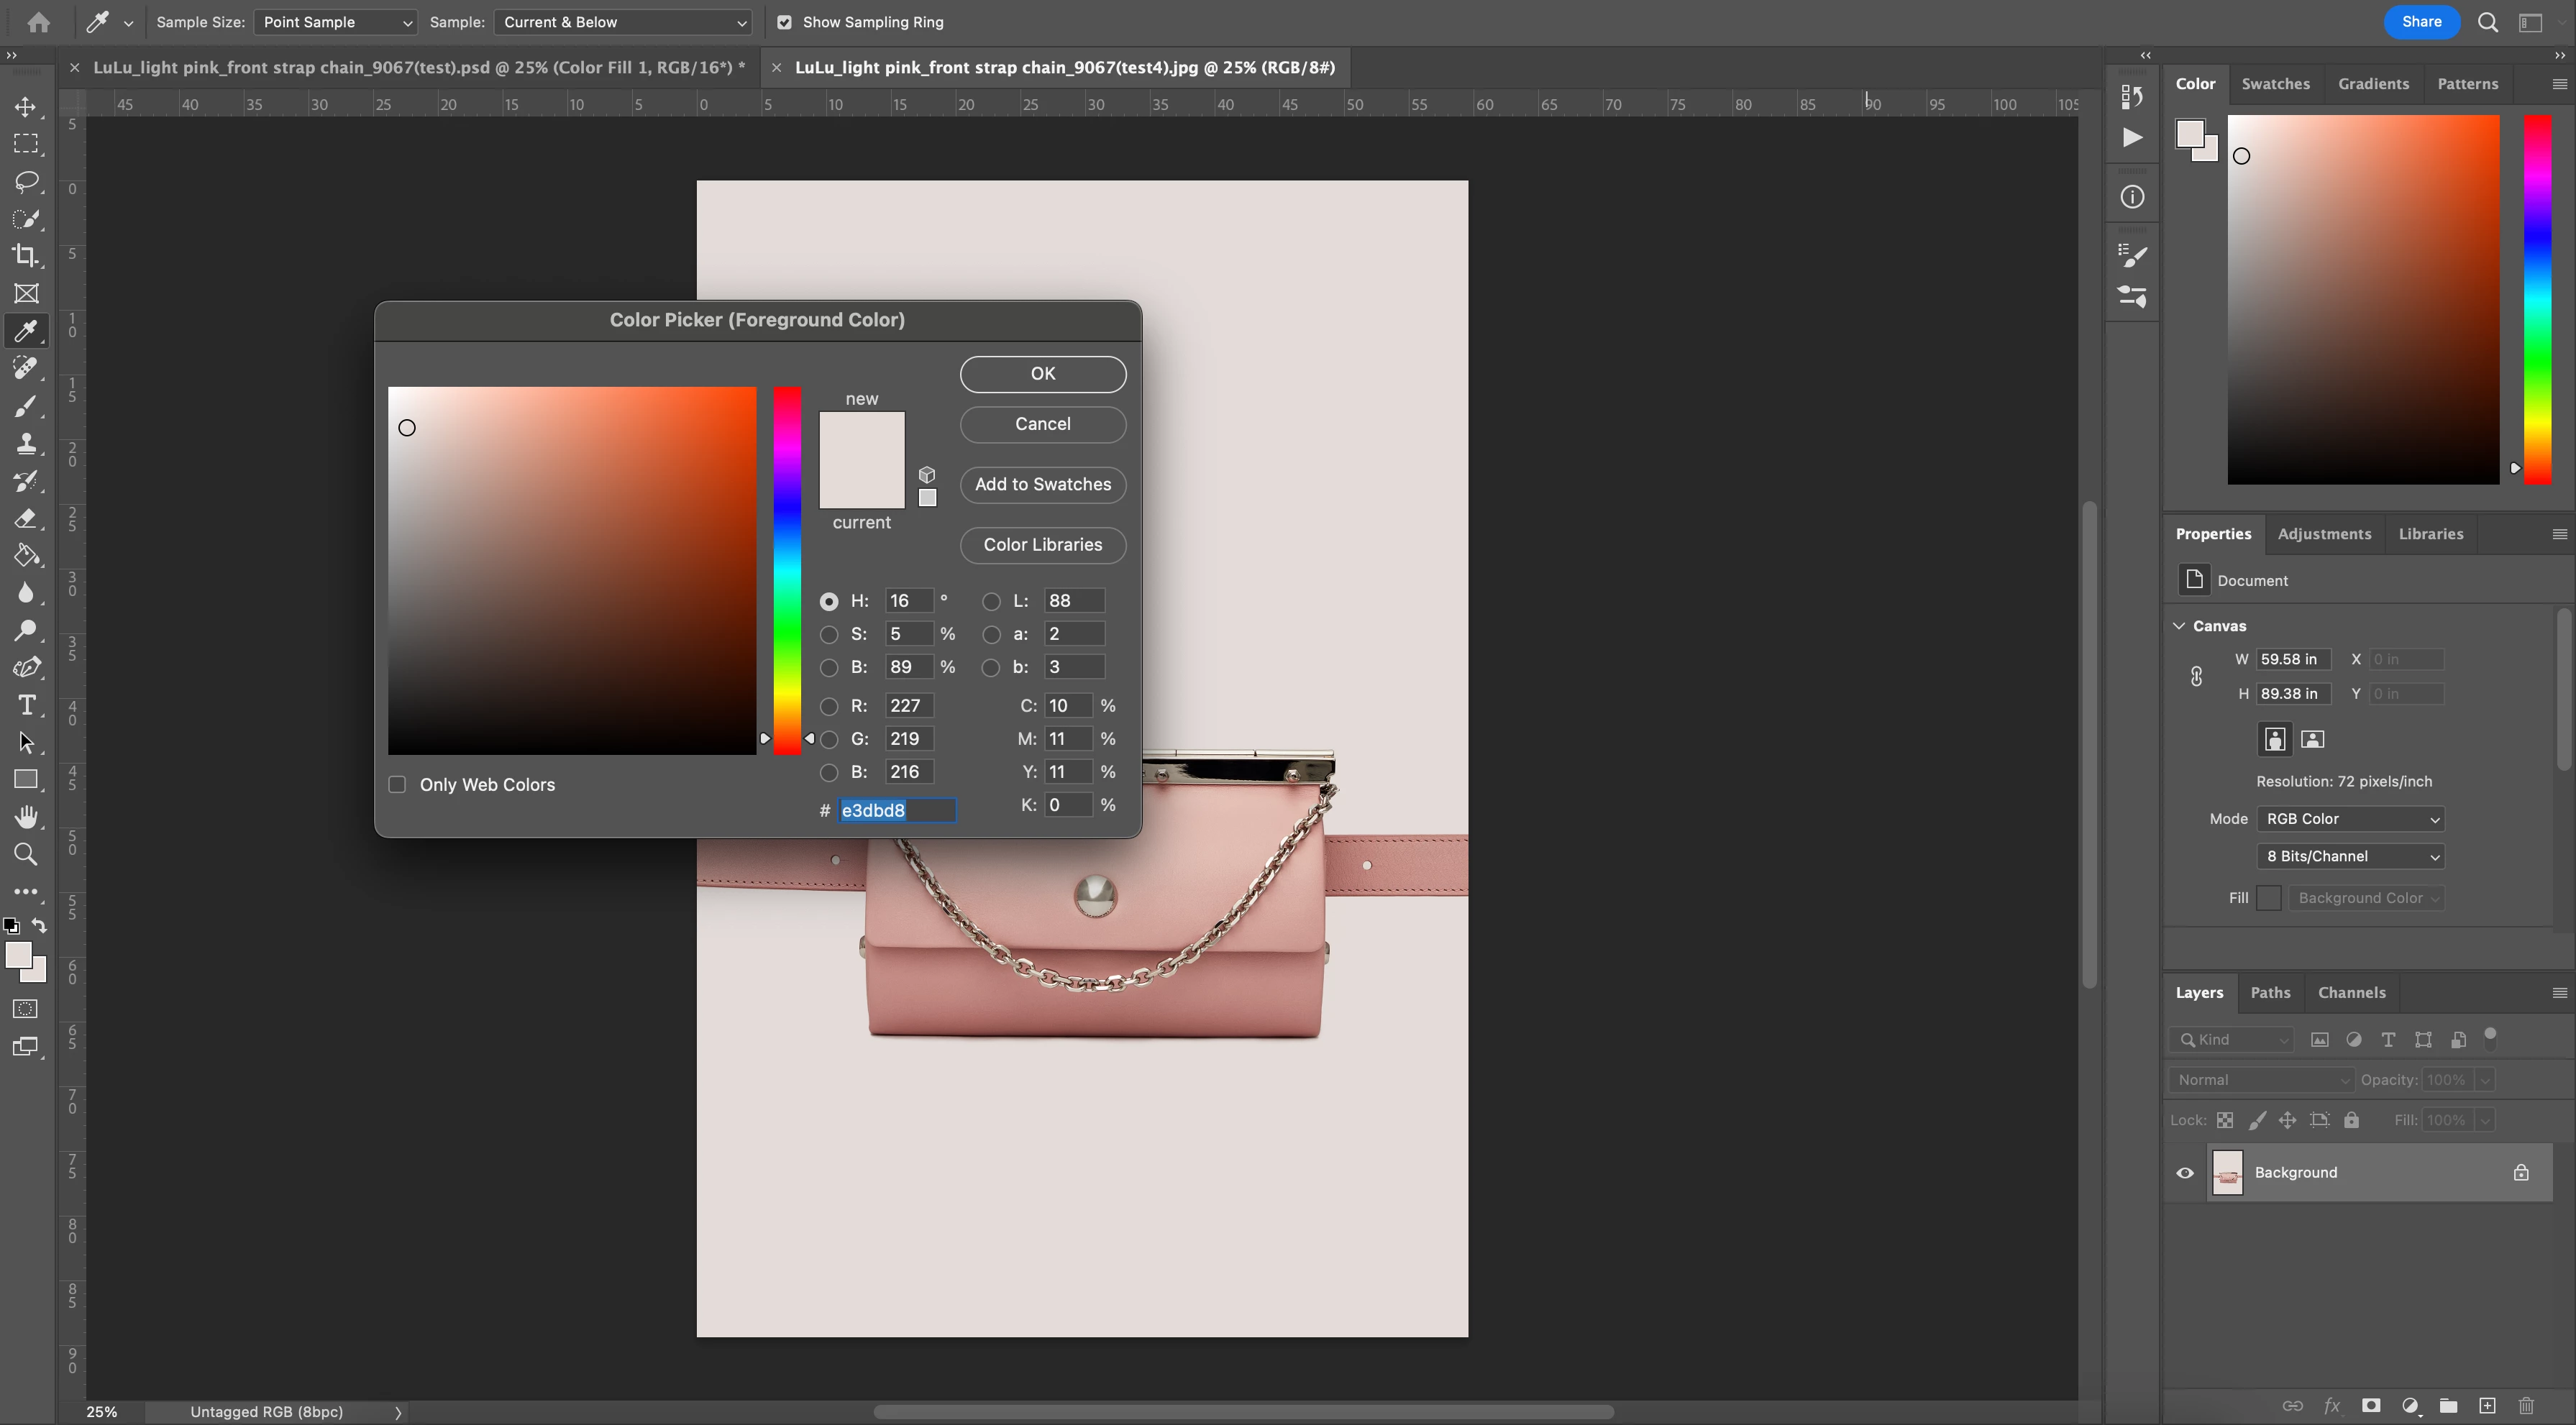Viewport: 2576px width, 1425px height.
Task: Switch to the Channels tab
Action: tap(2351, 993)
